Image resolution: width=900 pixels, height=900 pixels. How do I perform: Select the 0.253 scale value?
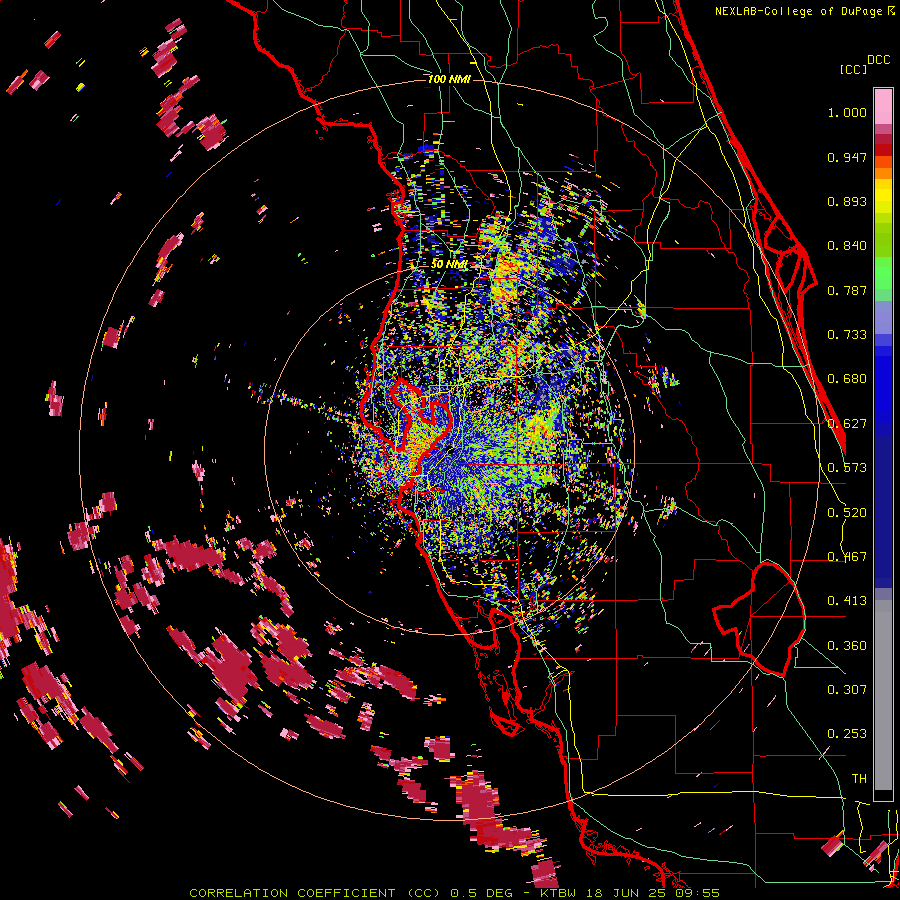[x=847, y=734]
